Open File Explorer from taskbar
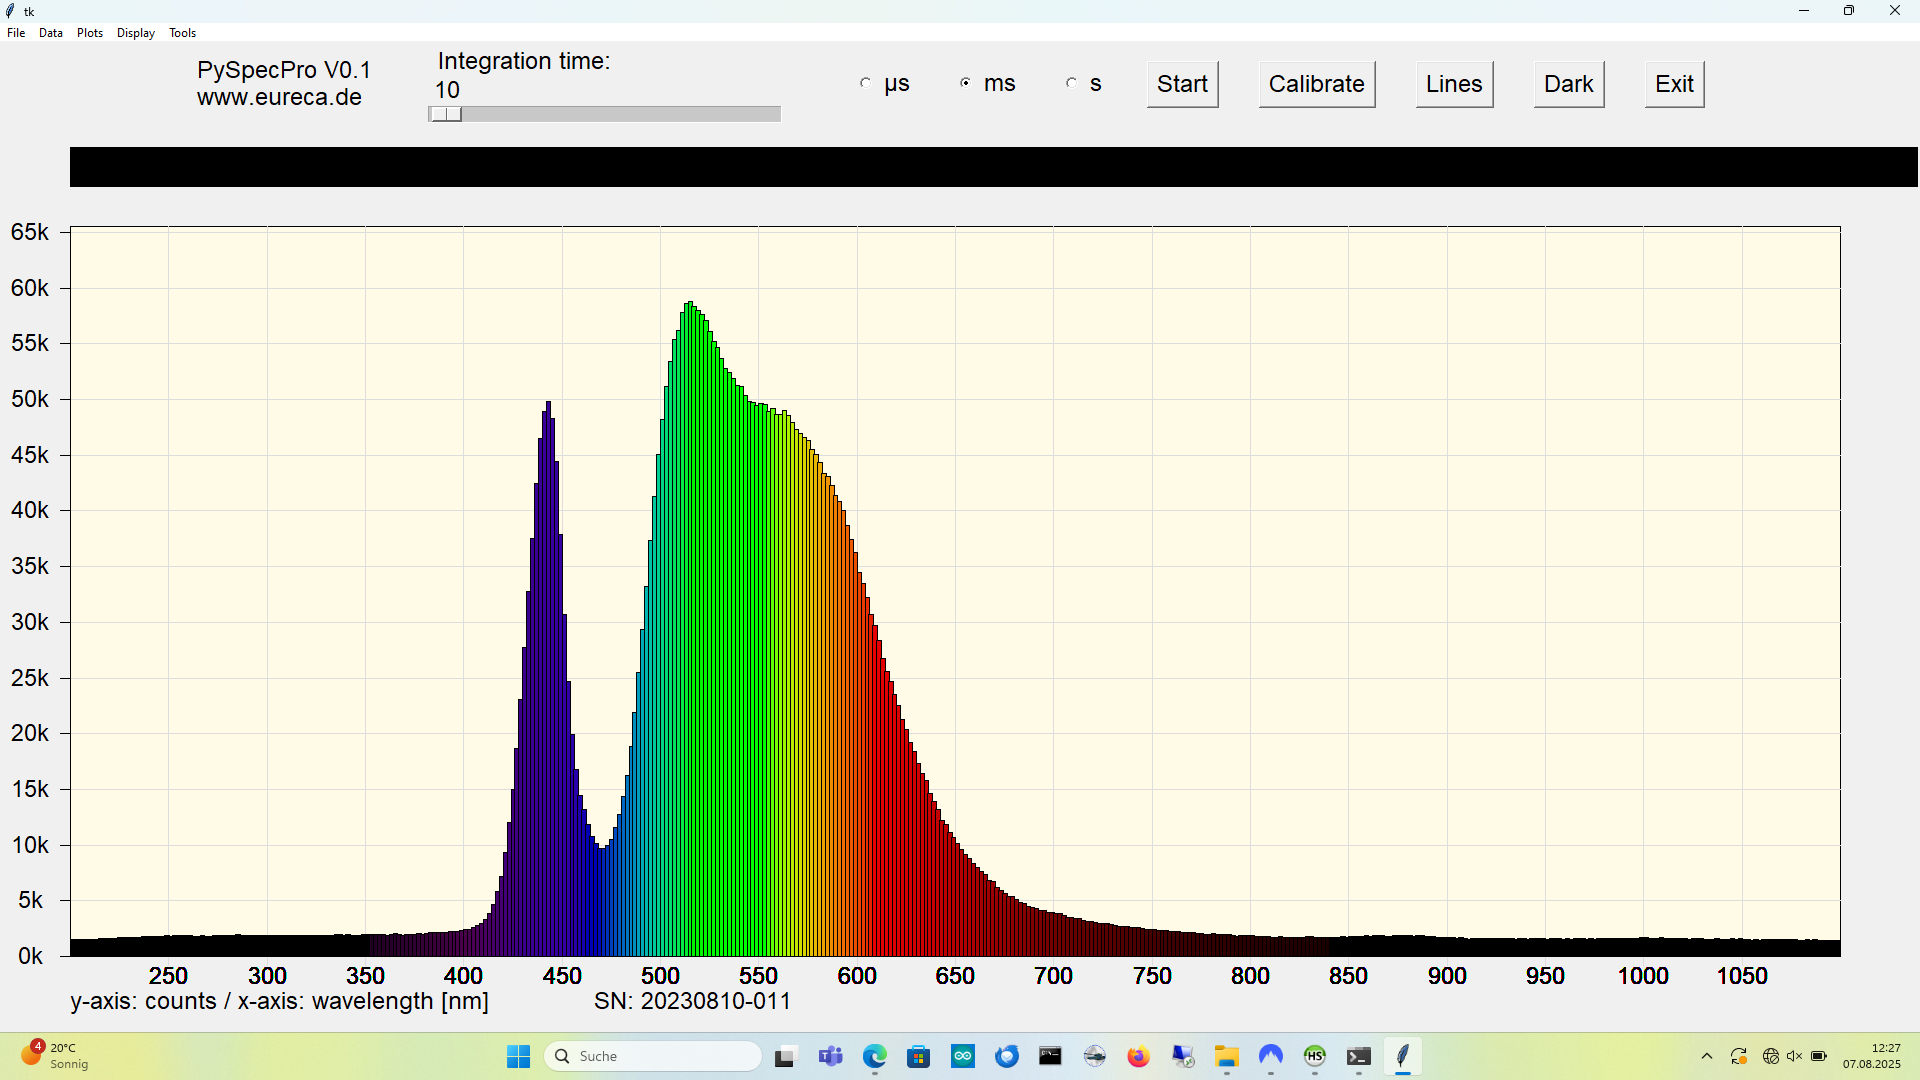Screen dimensions: 1920x1080 tap(1227, 1056)
